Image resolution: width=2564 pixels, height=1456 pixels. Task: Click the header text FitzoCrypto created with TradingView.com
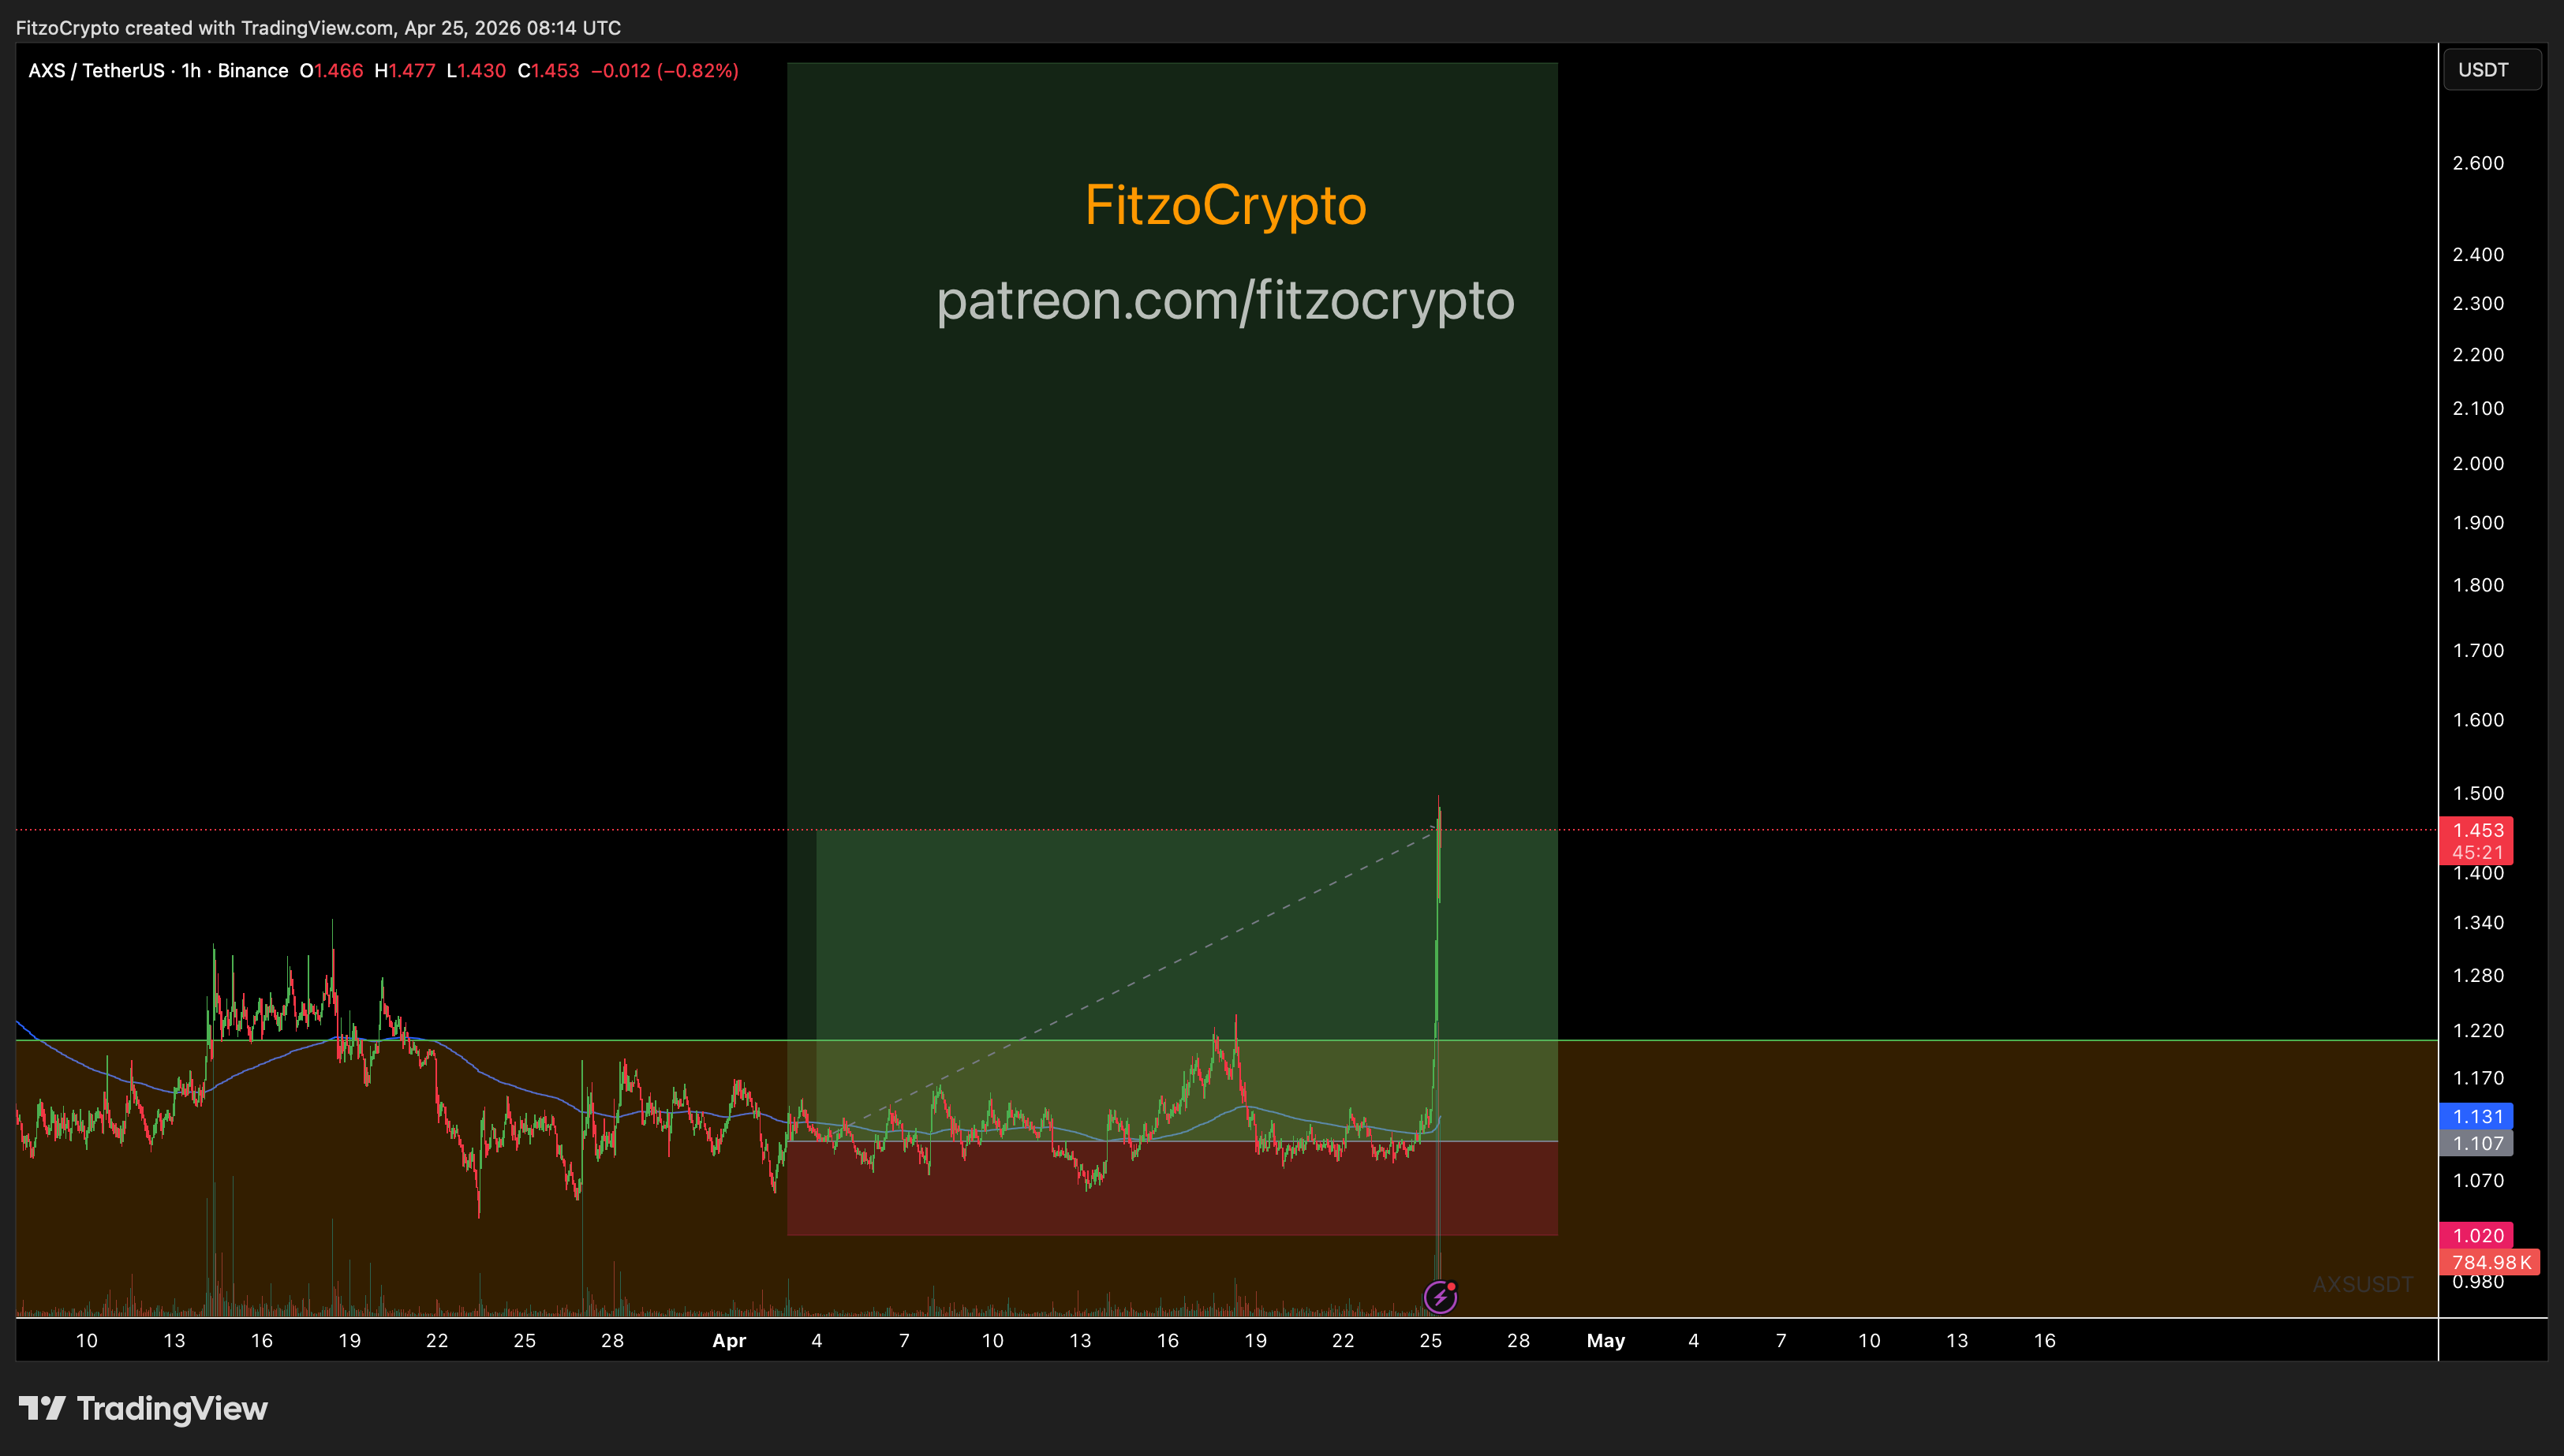pyautogui.click(x=318, y=28)
